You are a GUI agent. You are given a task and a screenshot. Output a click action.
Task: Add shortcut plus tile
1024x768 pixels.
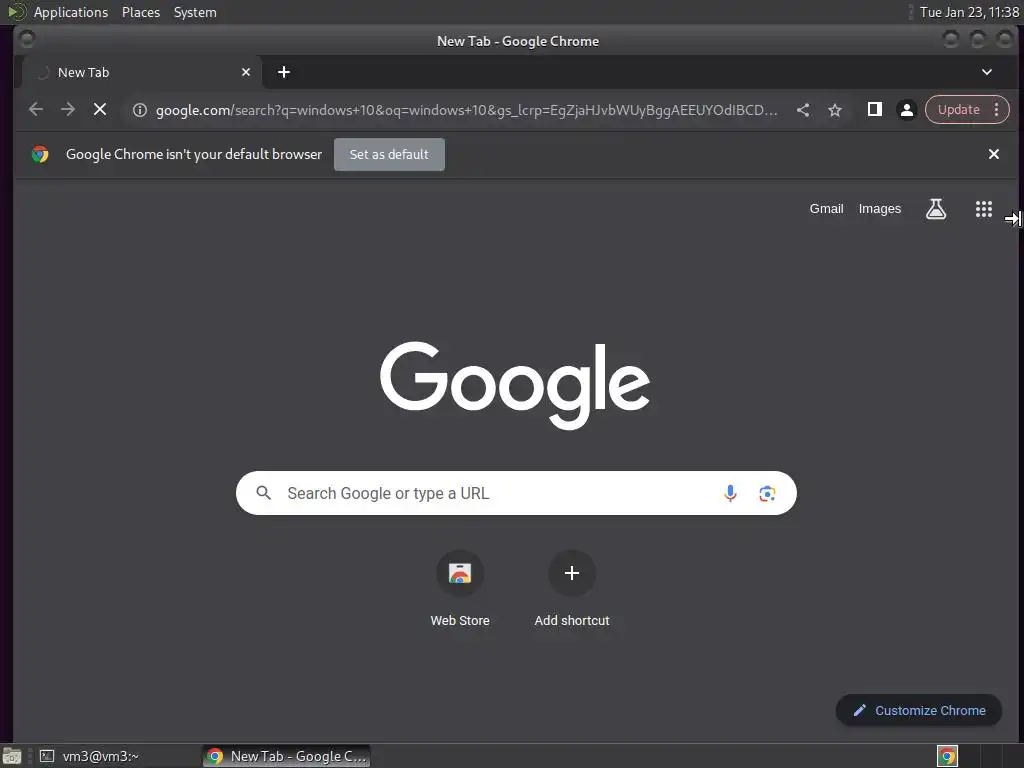571,590
